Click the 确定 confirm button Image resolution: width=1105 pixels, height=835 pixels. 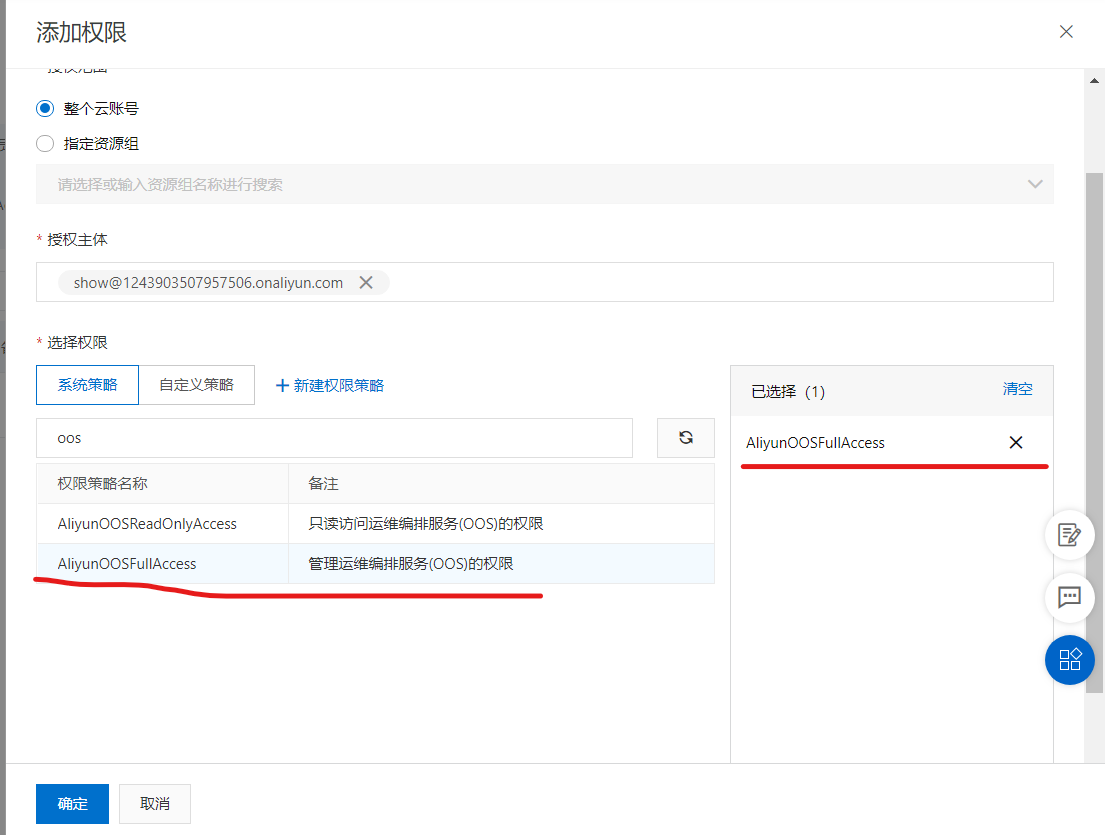[x=73, y=803]
